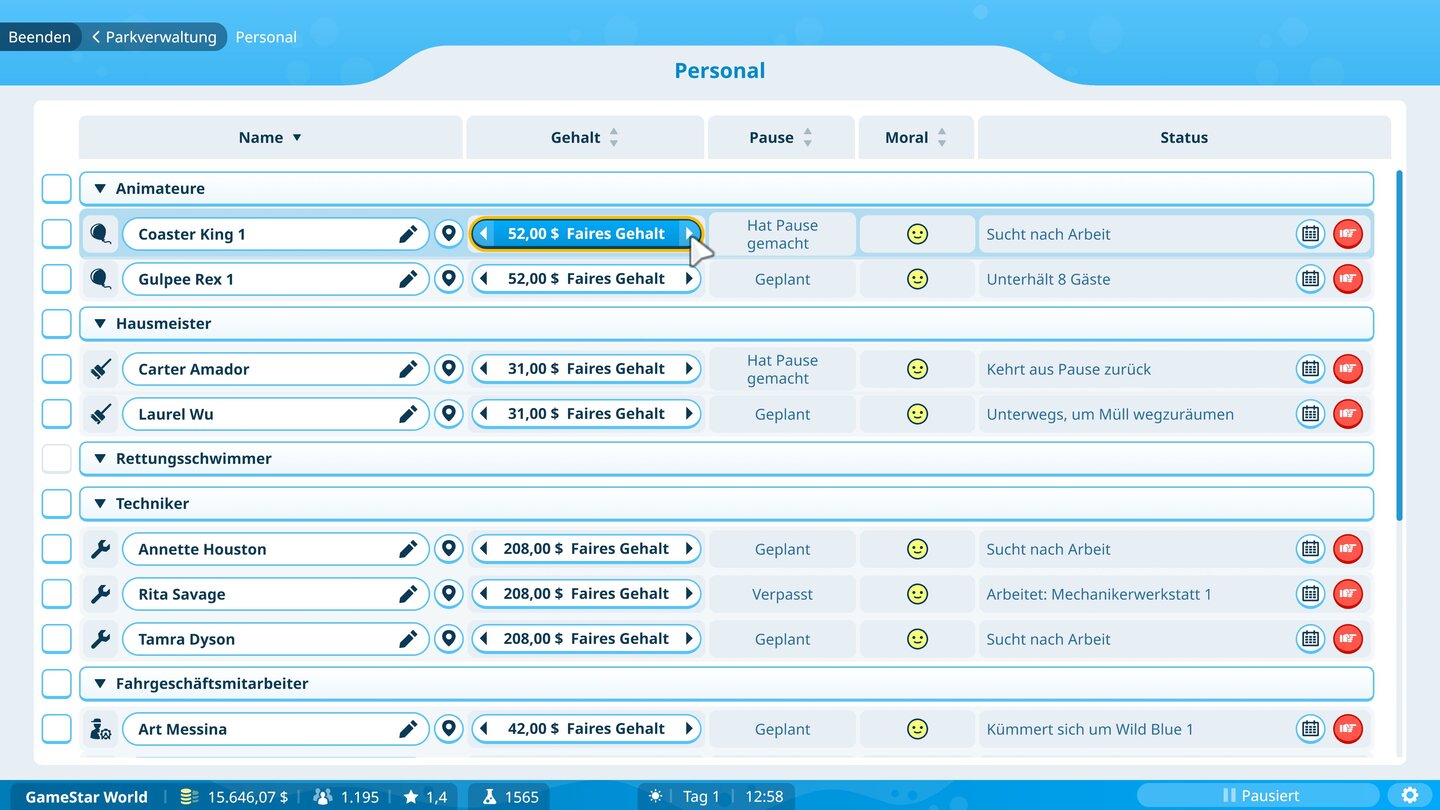Show Rita Savage location pin
The image size is (1440, 810).
449,594
